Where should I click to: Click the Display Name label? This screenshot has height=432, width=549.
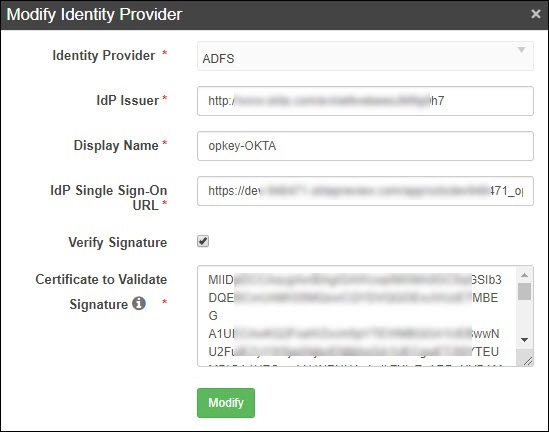(116, 145)
